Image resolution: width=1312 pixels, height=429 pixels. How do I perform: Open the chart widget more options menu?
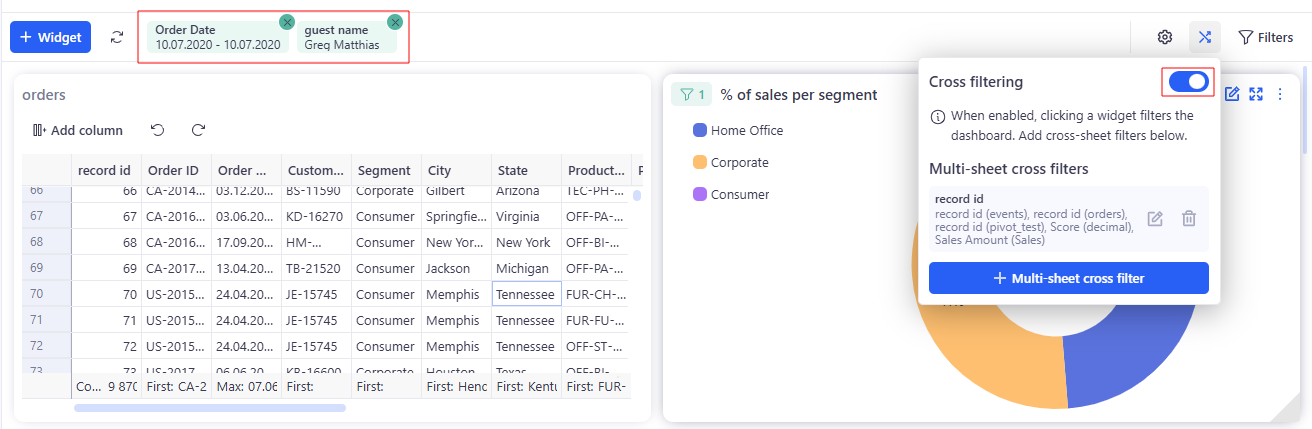[x=1280, y=94]
